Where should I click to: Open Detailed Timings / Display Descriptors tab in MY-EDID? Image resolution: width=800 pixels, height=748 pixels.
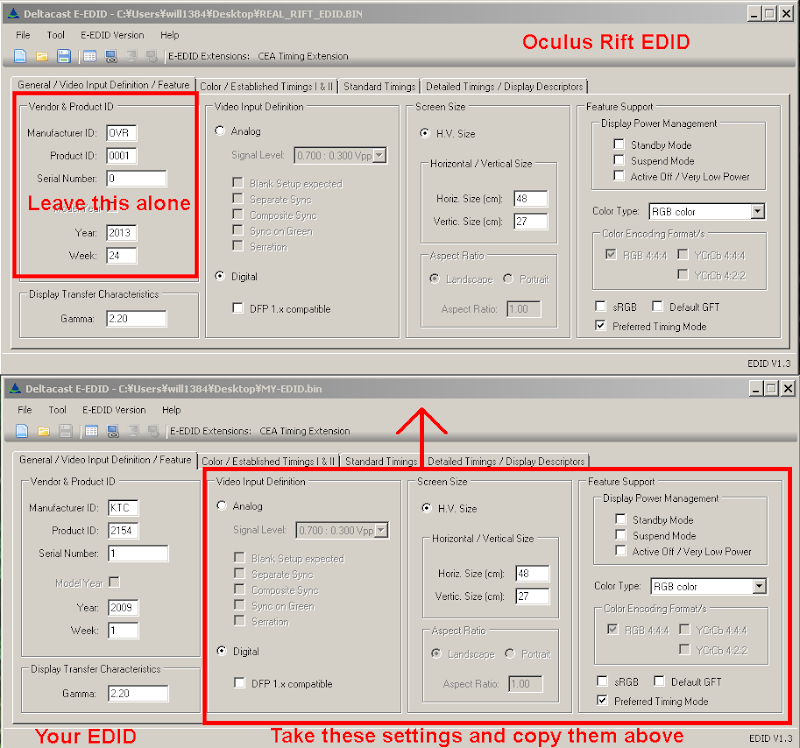[506, 462]
